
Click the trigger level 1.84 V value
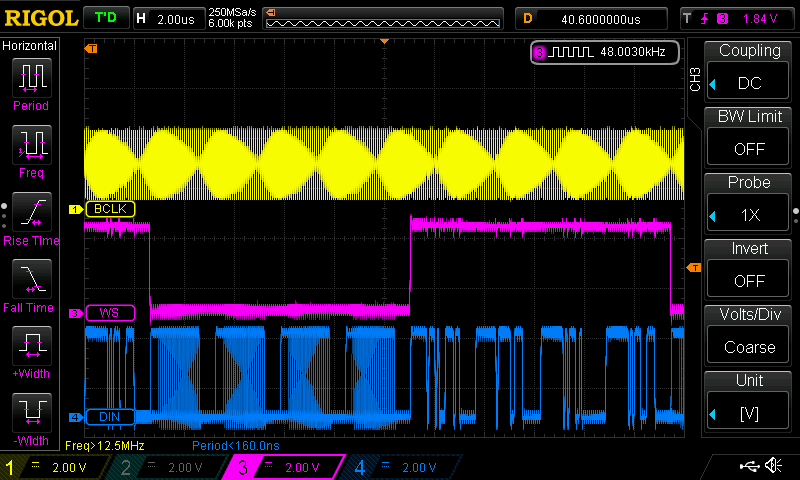click(x=760, y=19)
